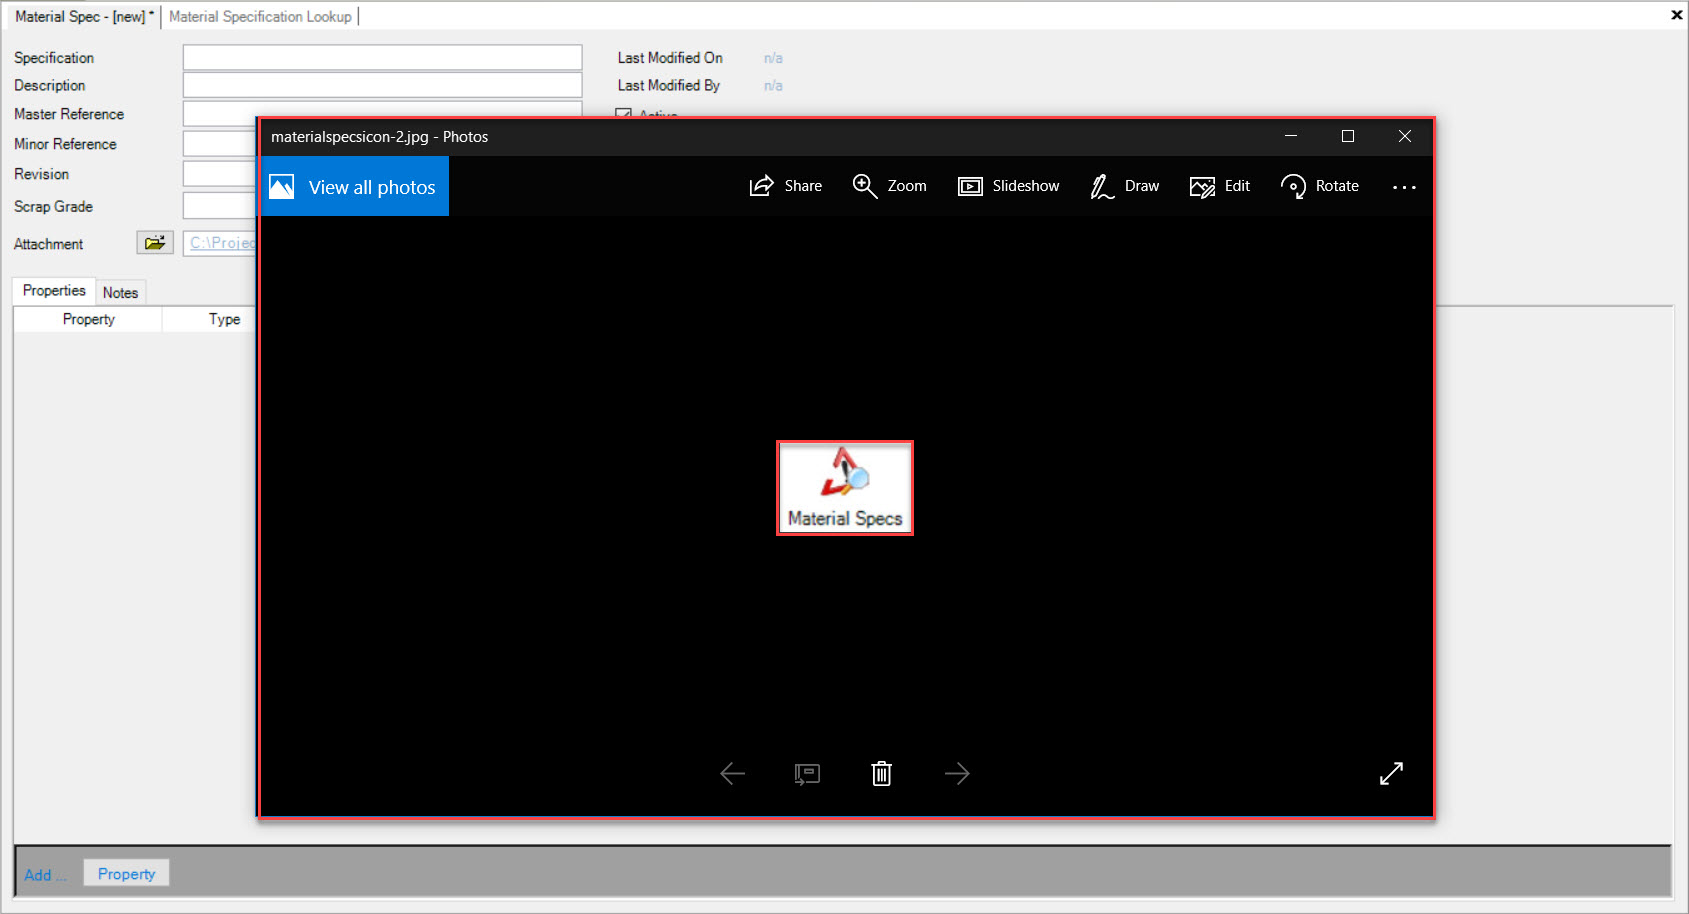Viewport: 1689px width, 914px height.
Task: Close the Photos window
Action: coord(1405,136)
